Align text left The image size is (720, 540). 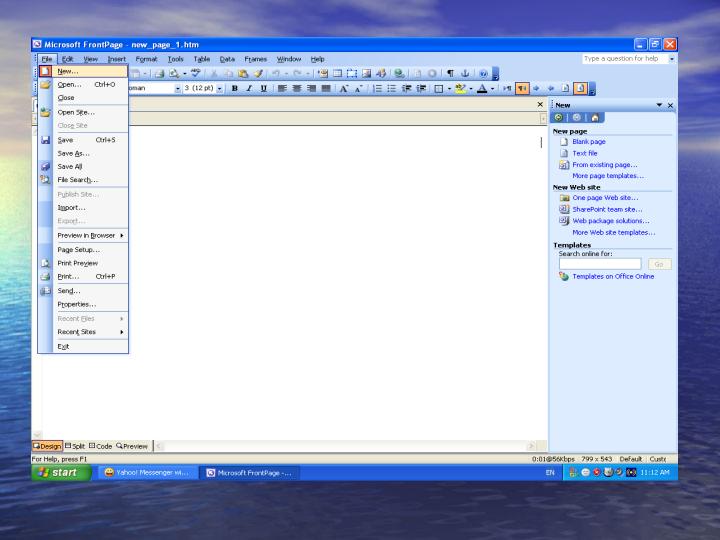click(x=282, y=88)
